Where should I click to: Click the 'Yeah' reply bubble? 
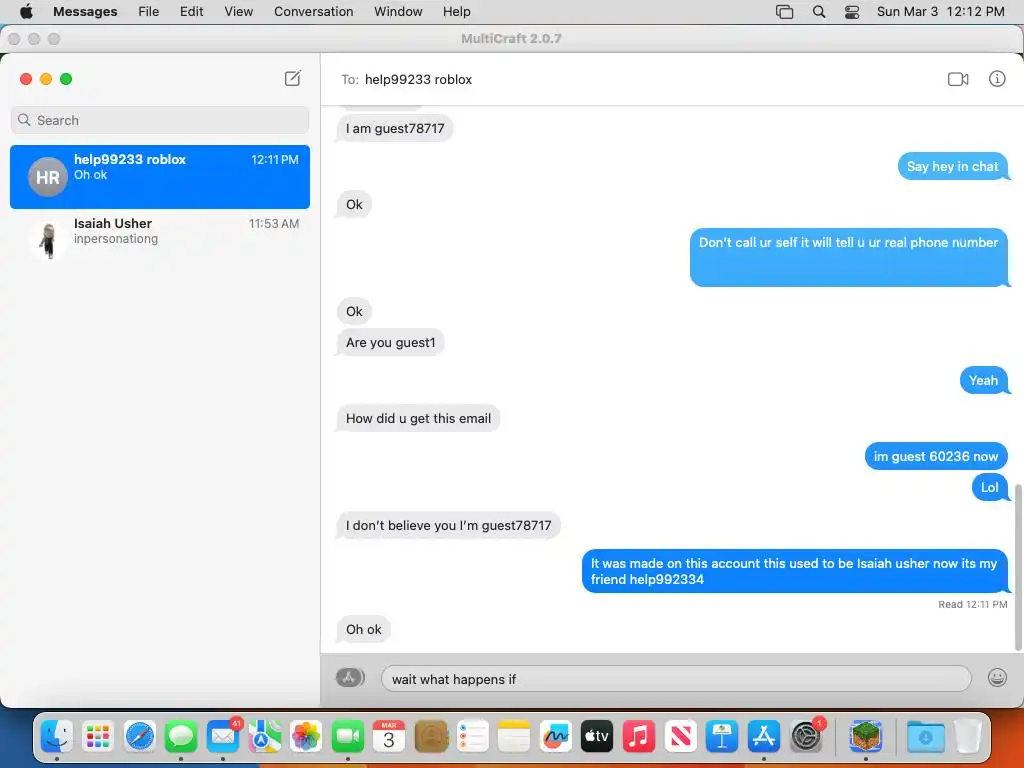(x=984, y=380)
